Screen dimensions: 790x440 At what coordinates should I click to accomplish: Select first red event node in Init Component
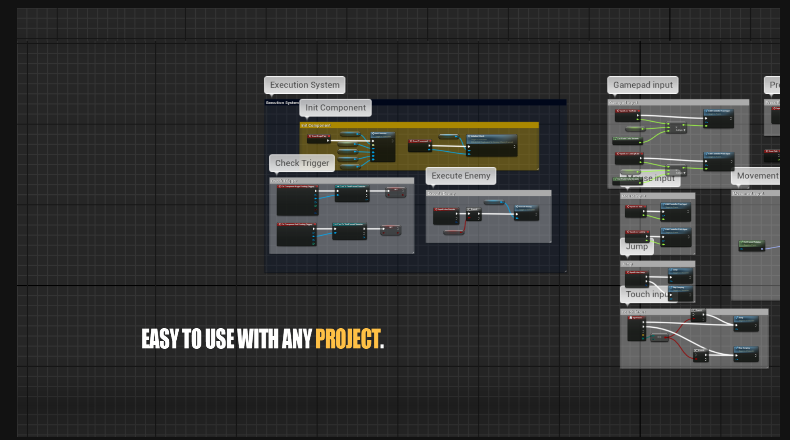318,138
